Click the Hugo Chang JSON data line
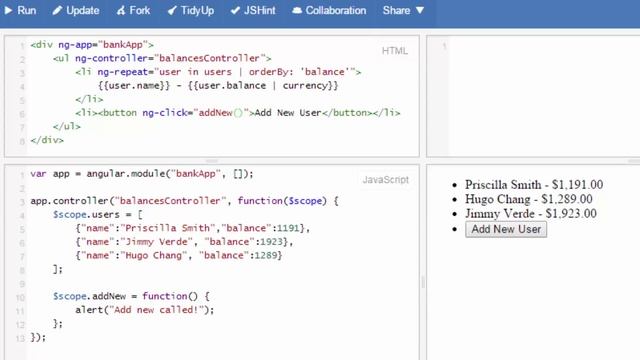This screenshot has height=360, width=640. [179, 256]
